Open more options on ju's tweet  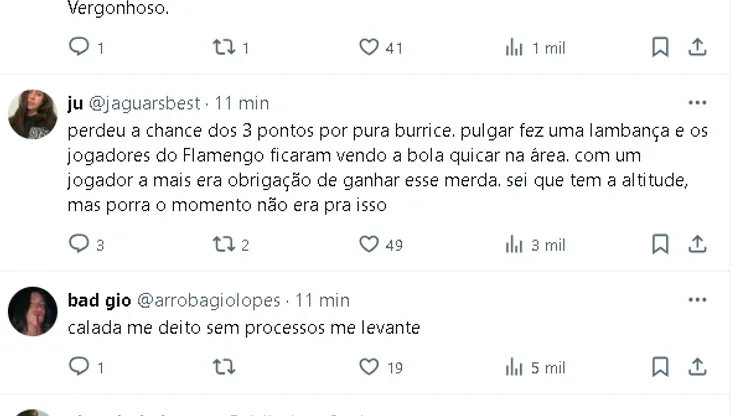click(697, 103)
